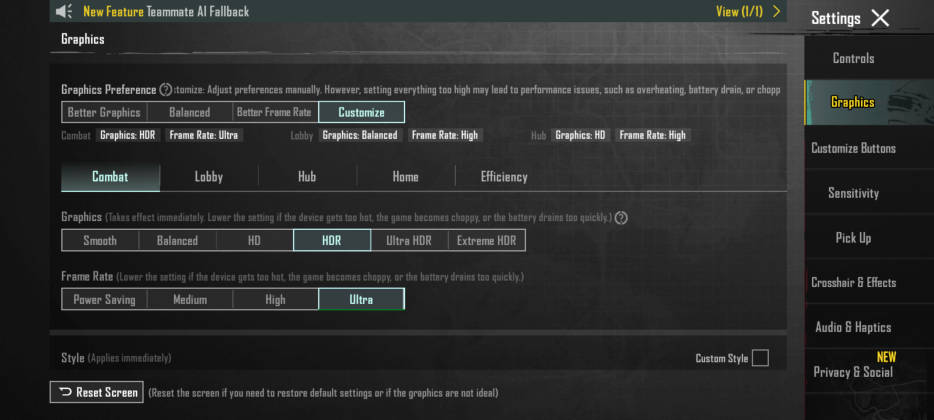Click New Feature Teammate AI Fallback banner
This screenshot has width=934, height=420.
click(x=166, y=12)
